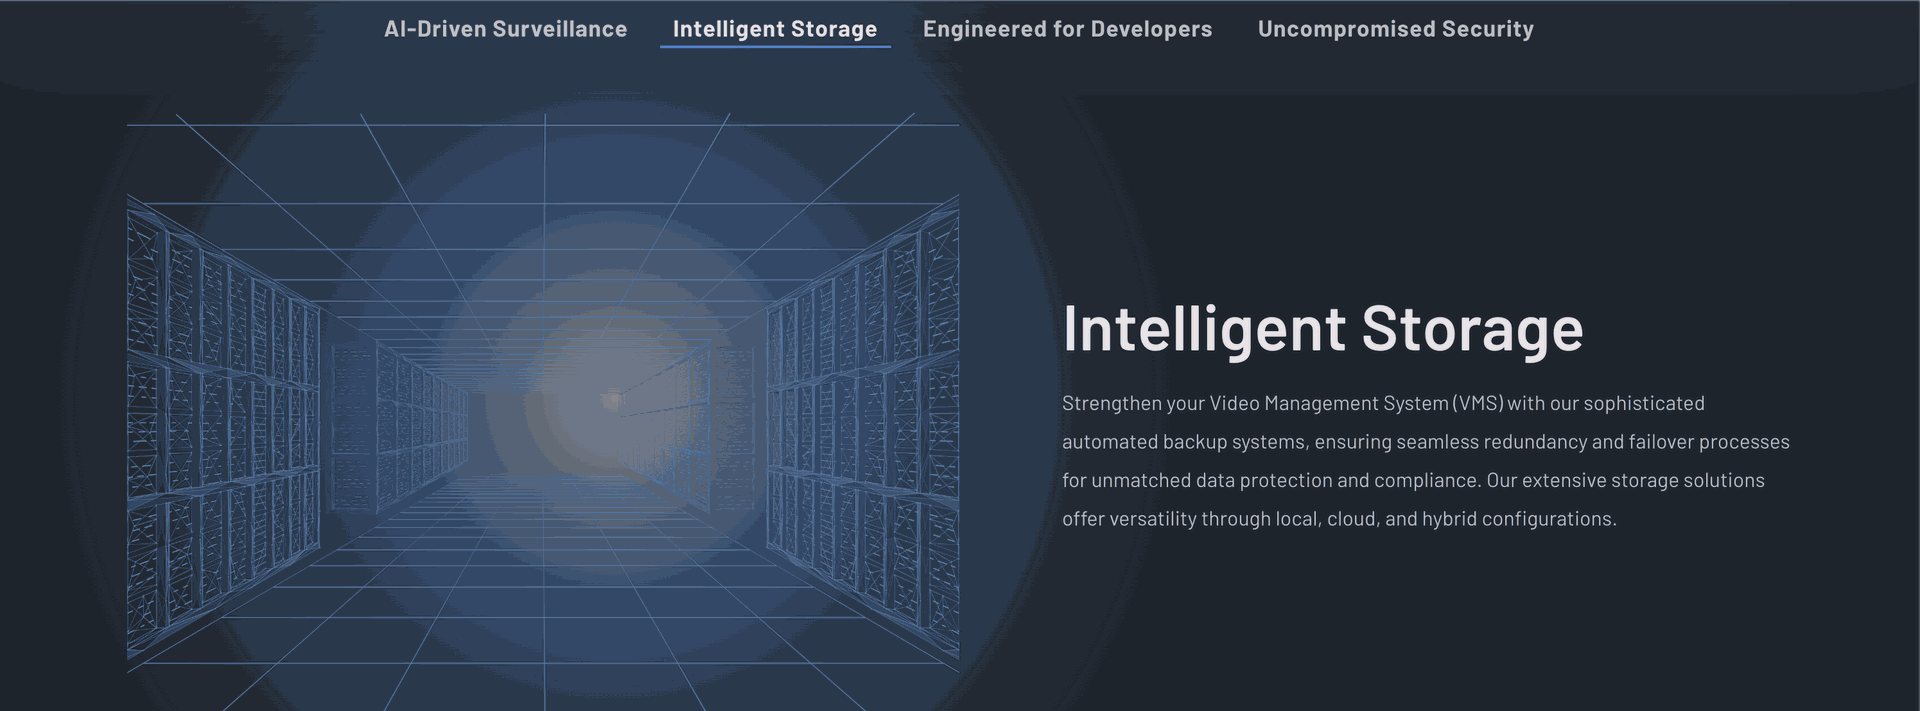
Task: Click "data protection and compliance" phrase
Action: point(1337,480)
